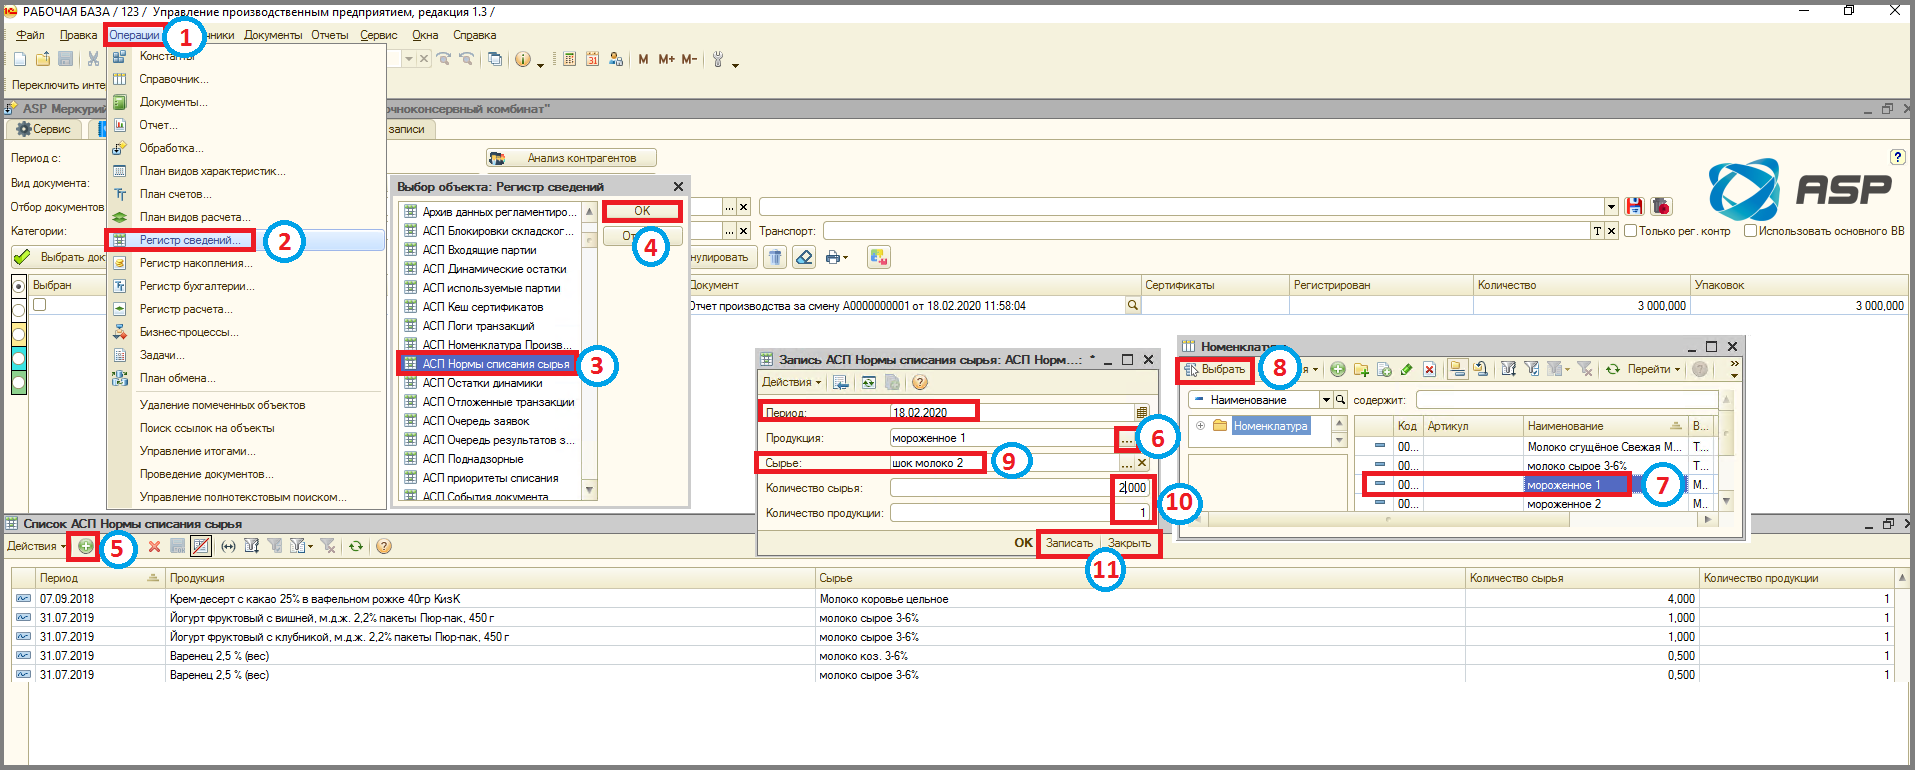This screenshot has height=770, width=1915.
Task: Click the green Add record icon in list toolbar
Action: pyautogui.click(x=85, y=546)
